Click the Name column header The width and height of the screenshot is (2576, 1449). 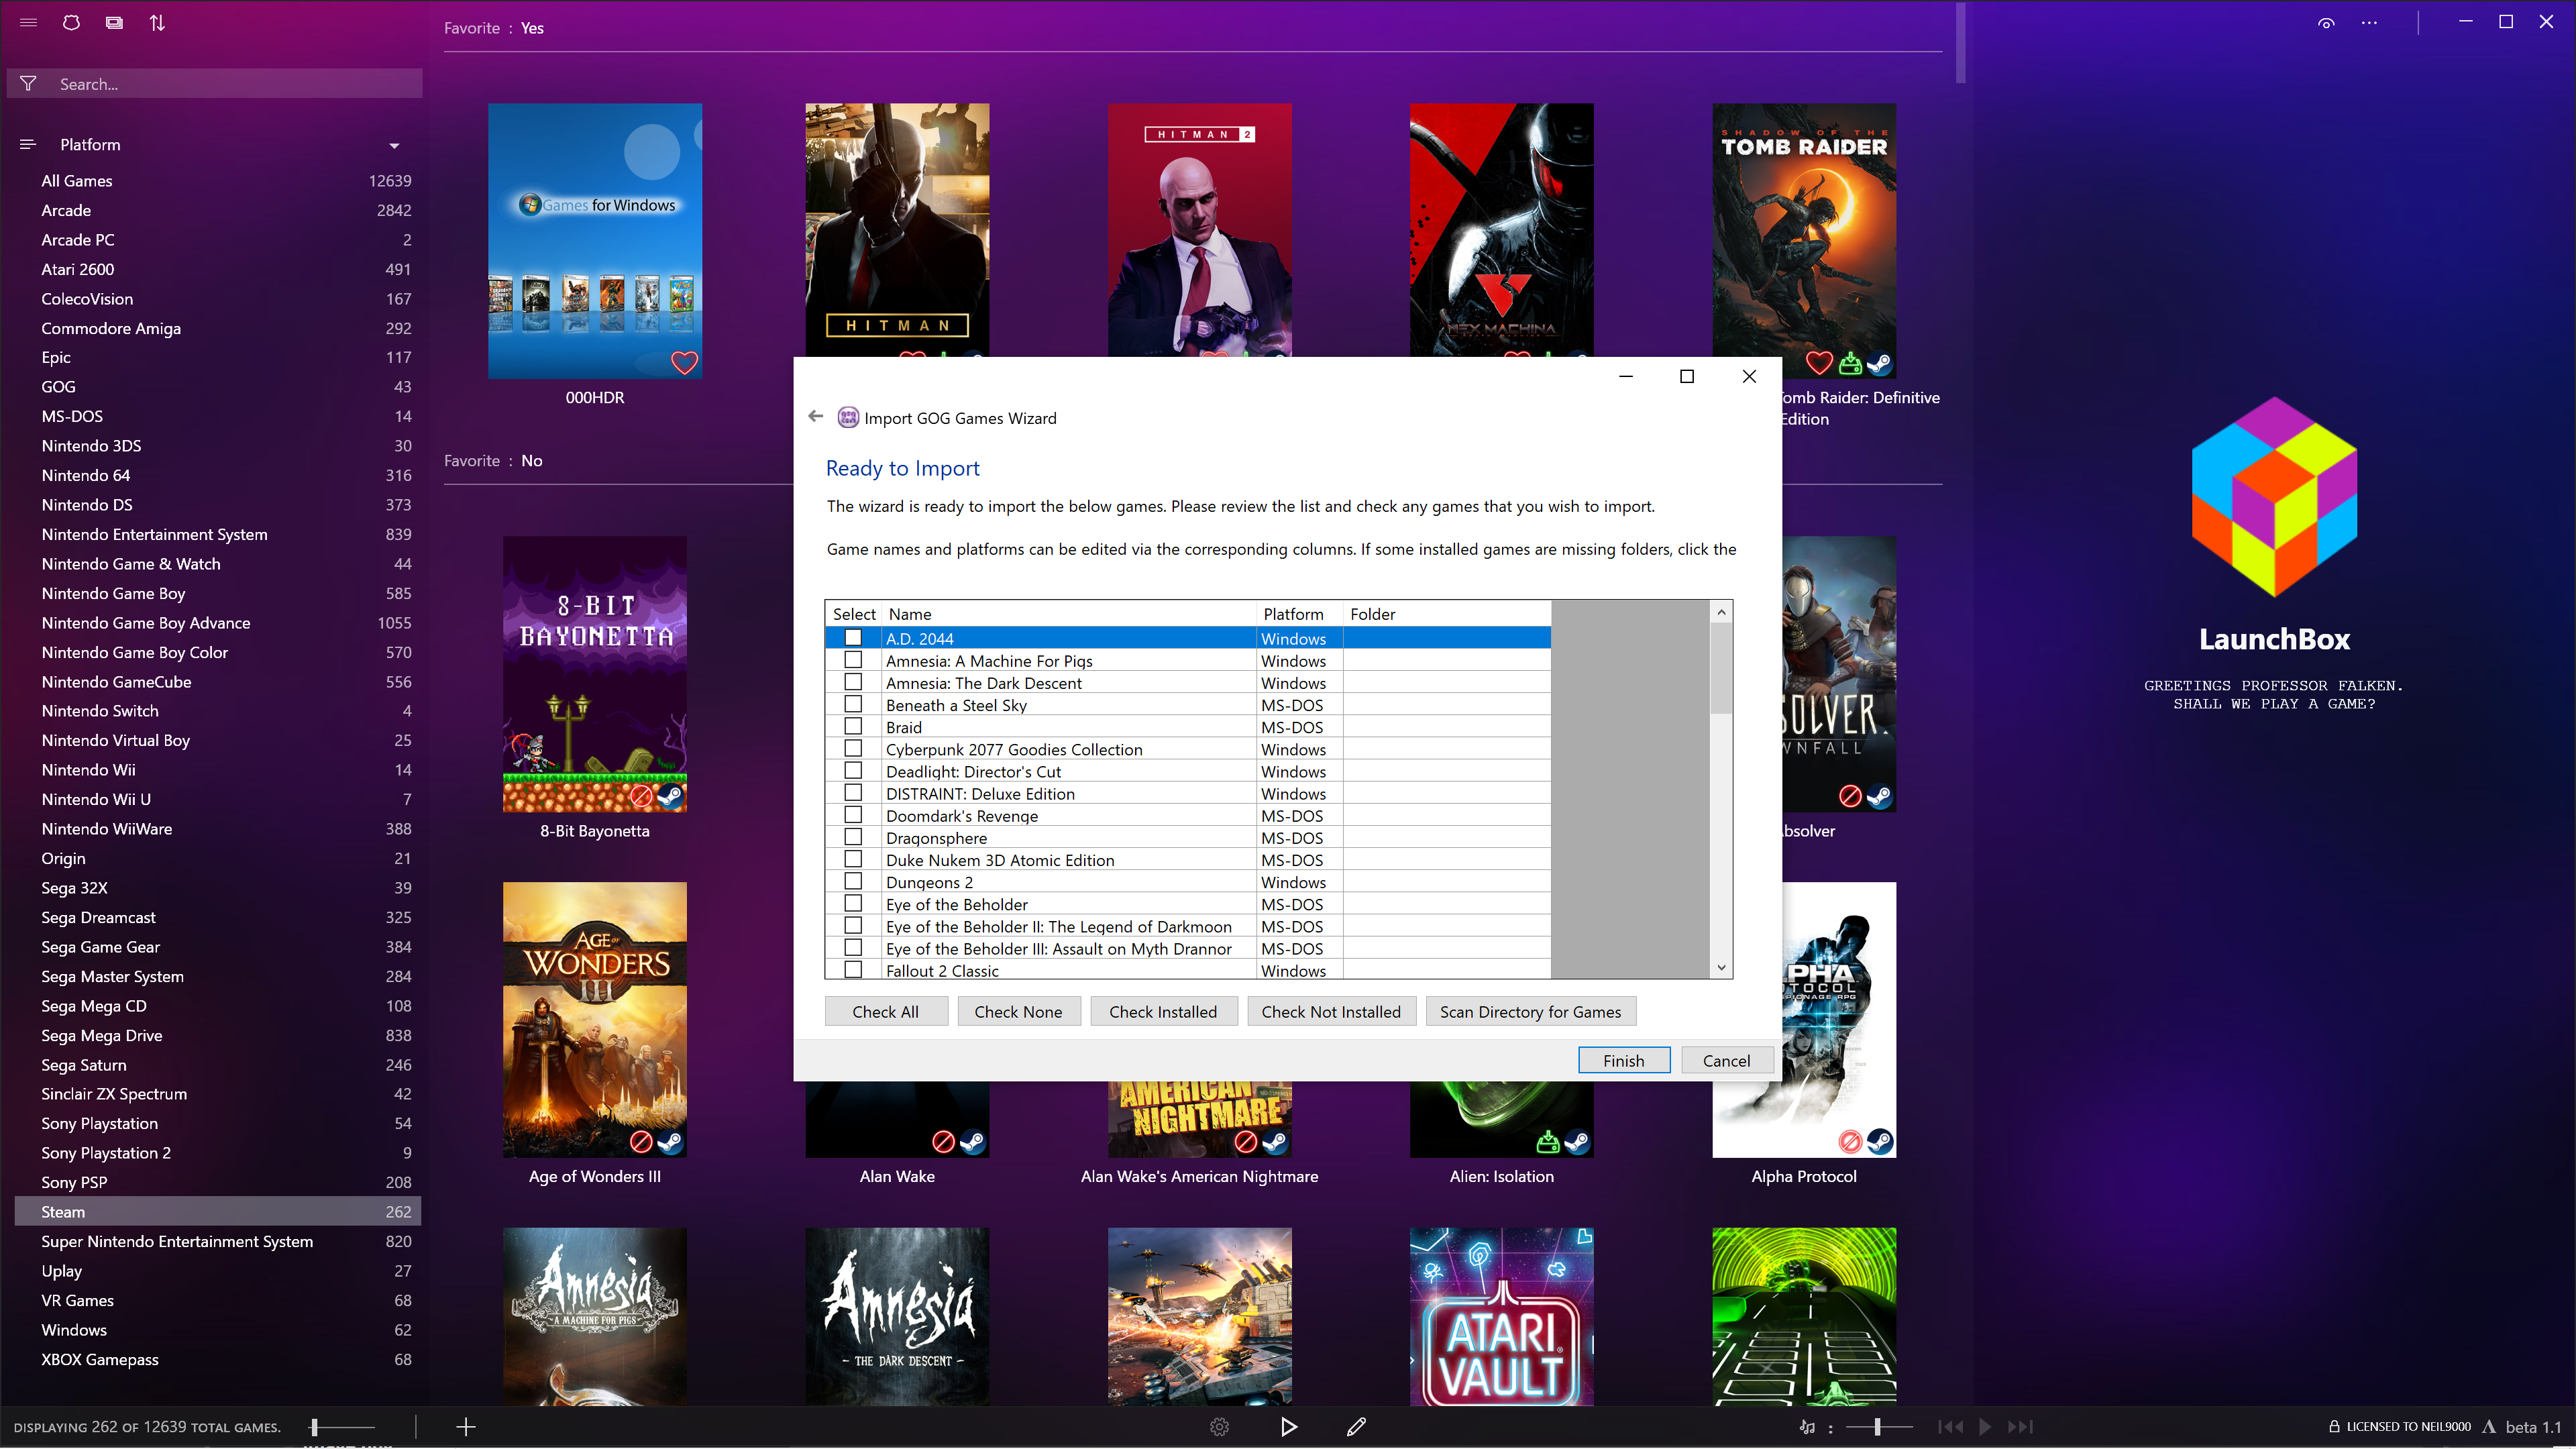pos(1068,614)
